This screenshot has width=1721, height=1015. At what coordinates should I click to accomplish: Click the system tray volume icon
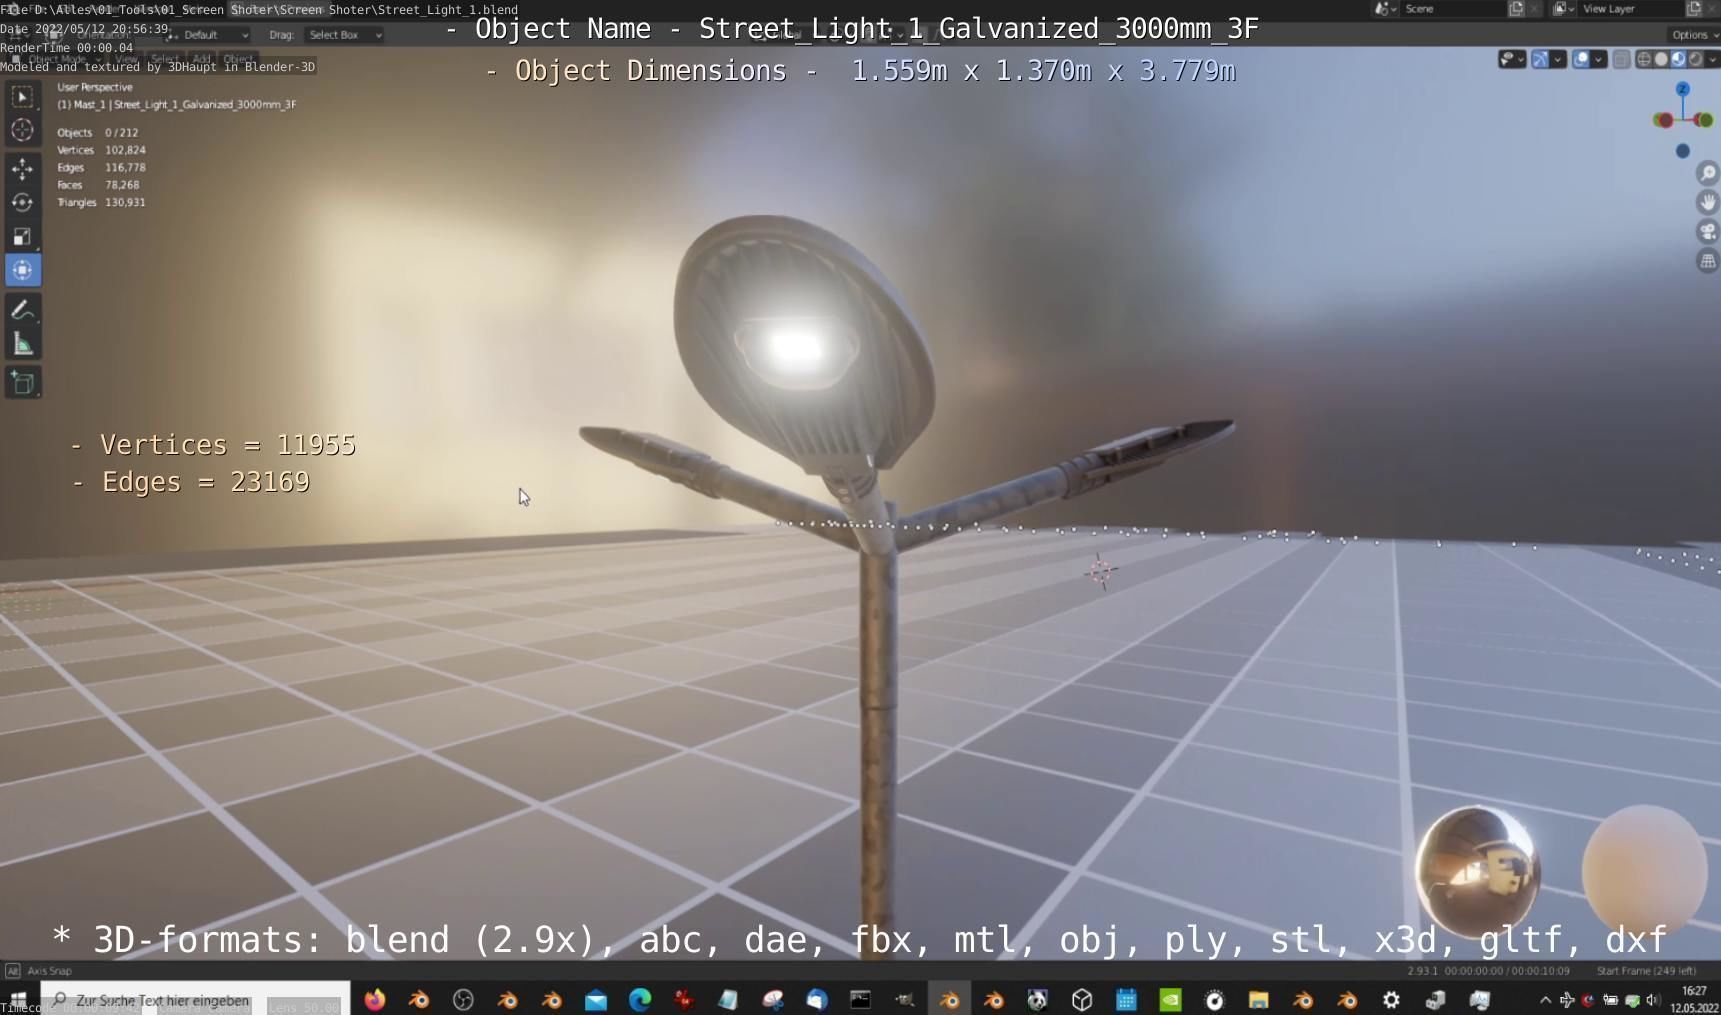1653,1000
